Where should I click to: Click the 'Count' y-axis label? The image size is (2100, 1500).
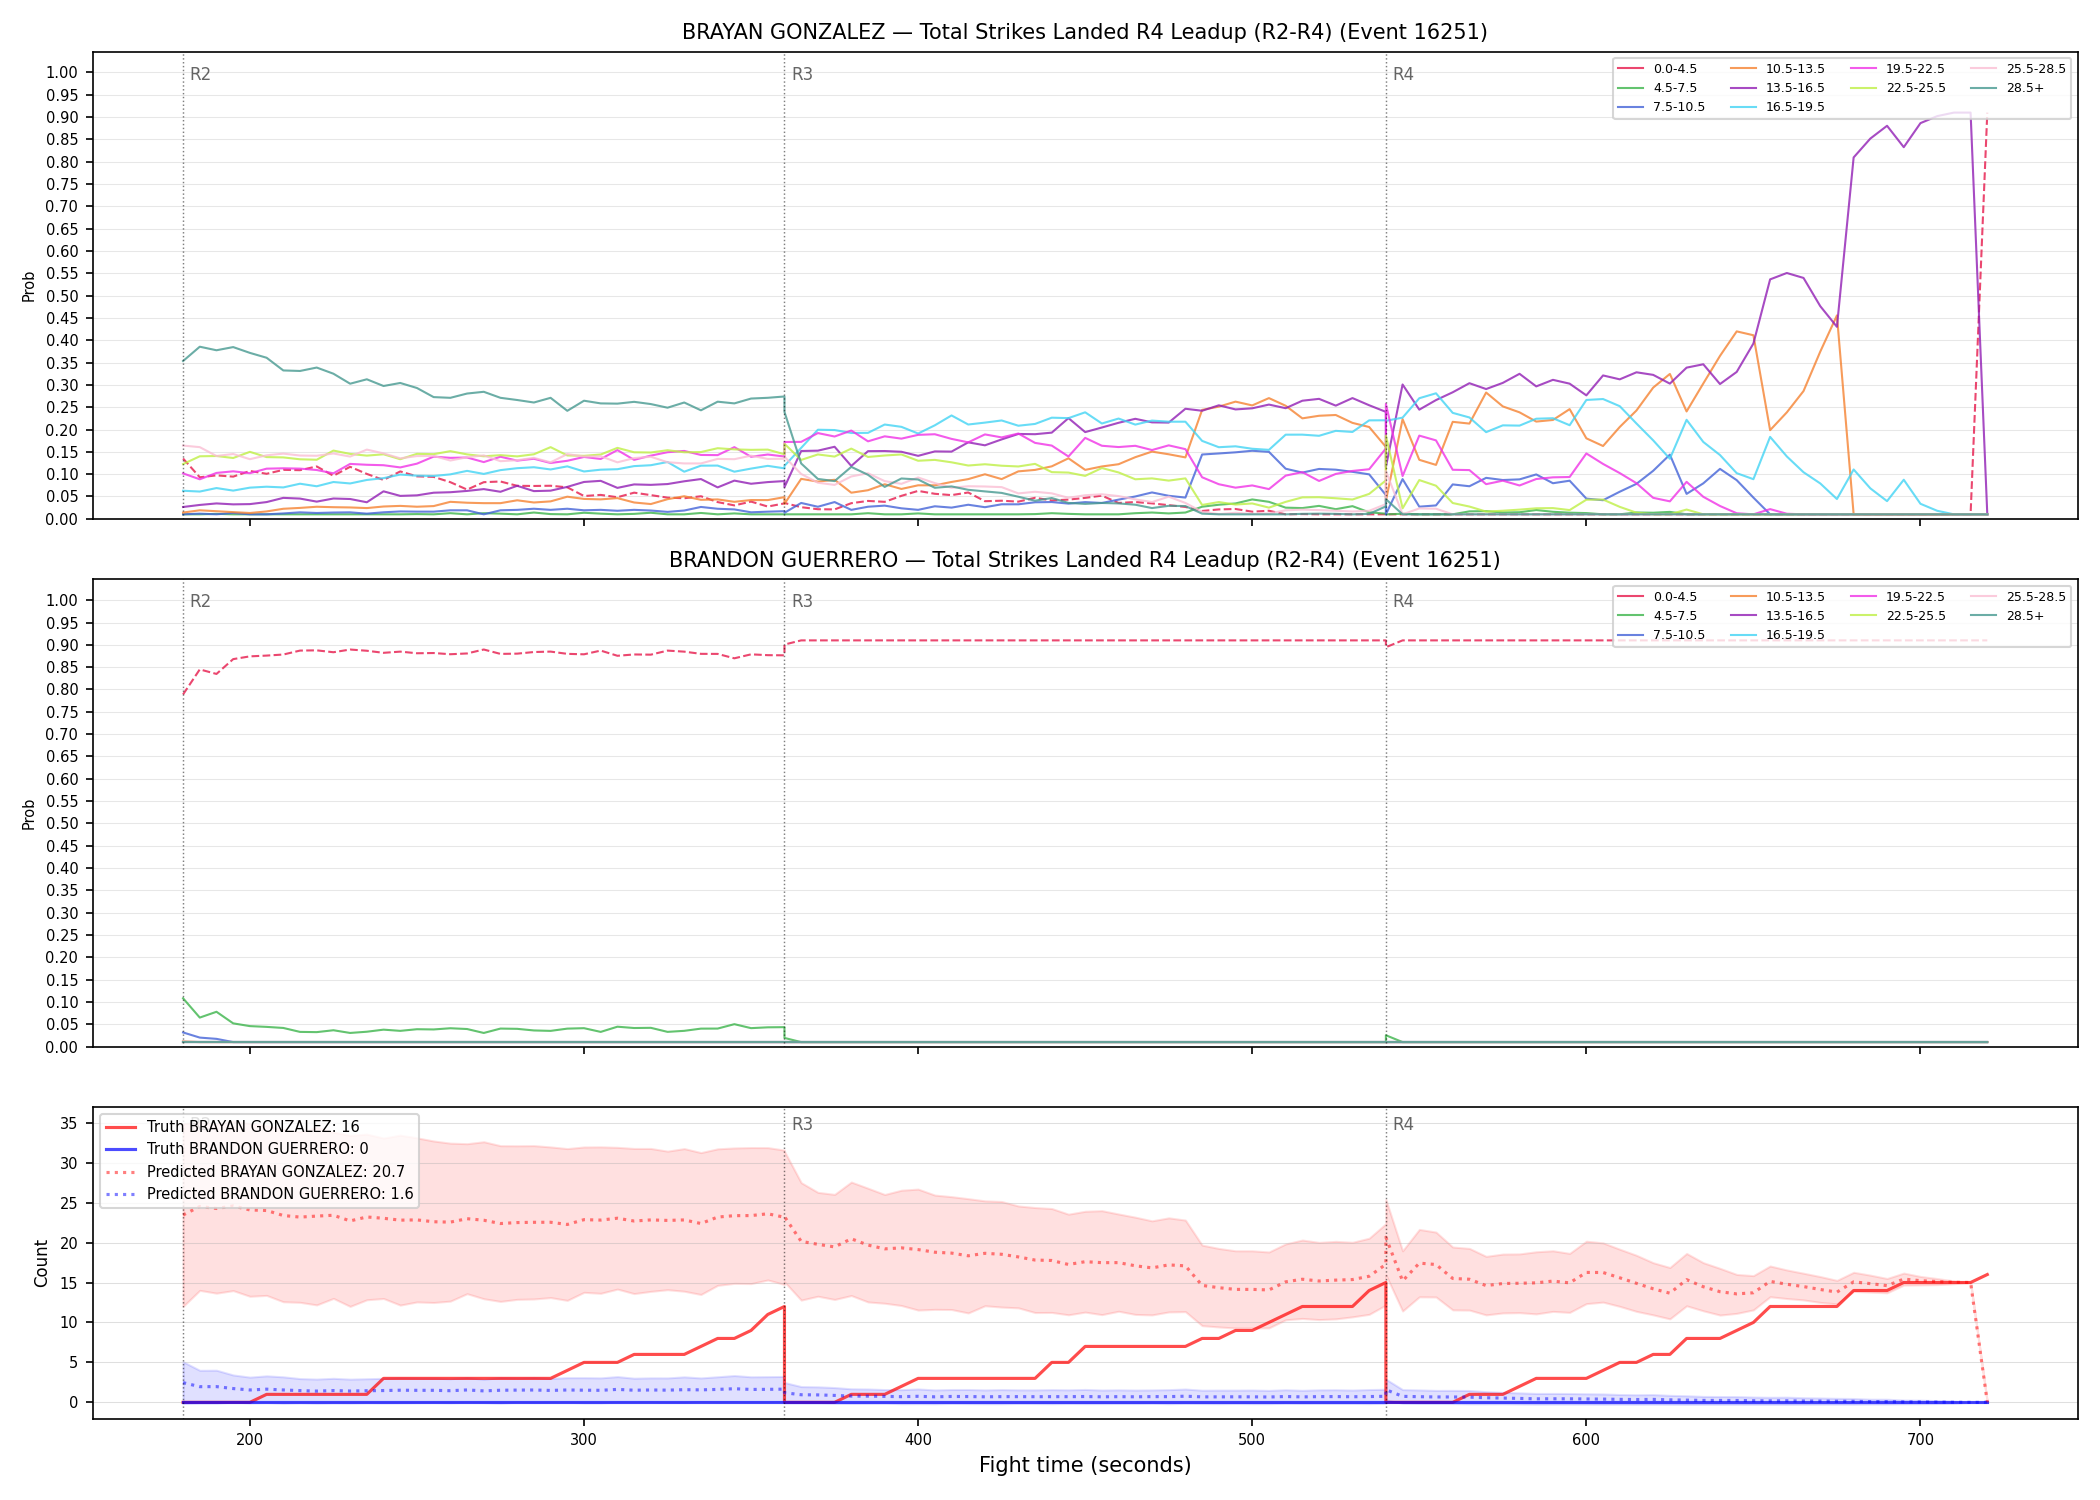coord(41,1263)
